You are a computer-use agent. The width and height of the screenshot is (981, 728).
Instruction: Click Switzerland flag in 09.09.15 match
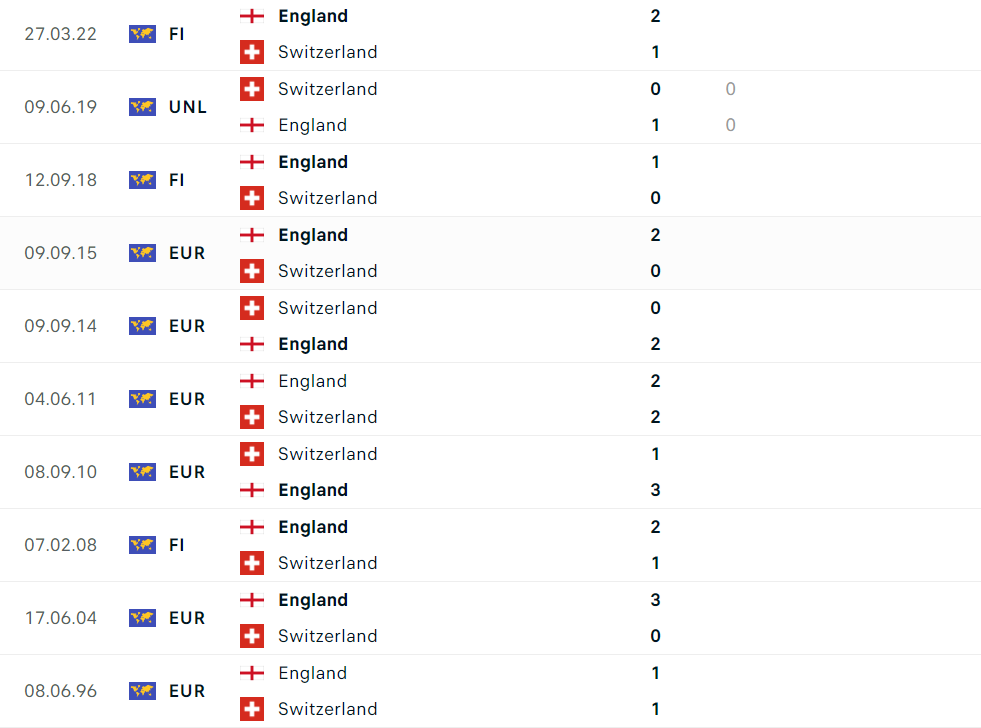coord(252,271)
